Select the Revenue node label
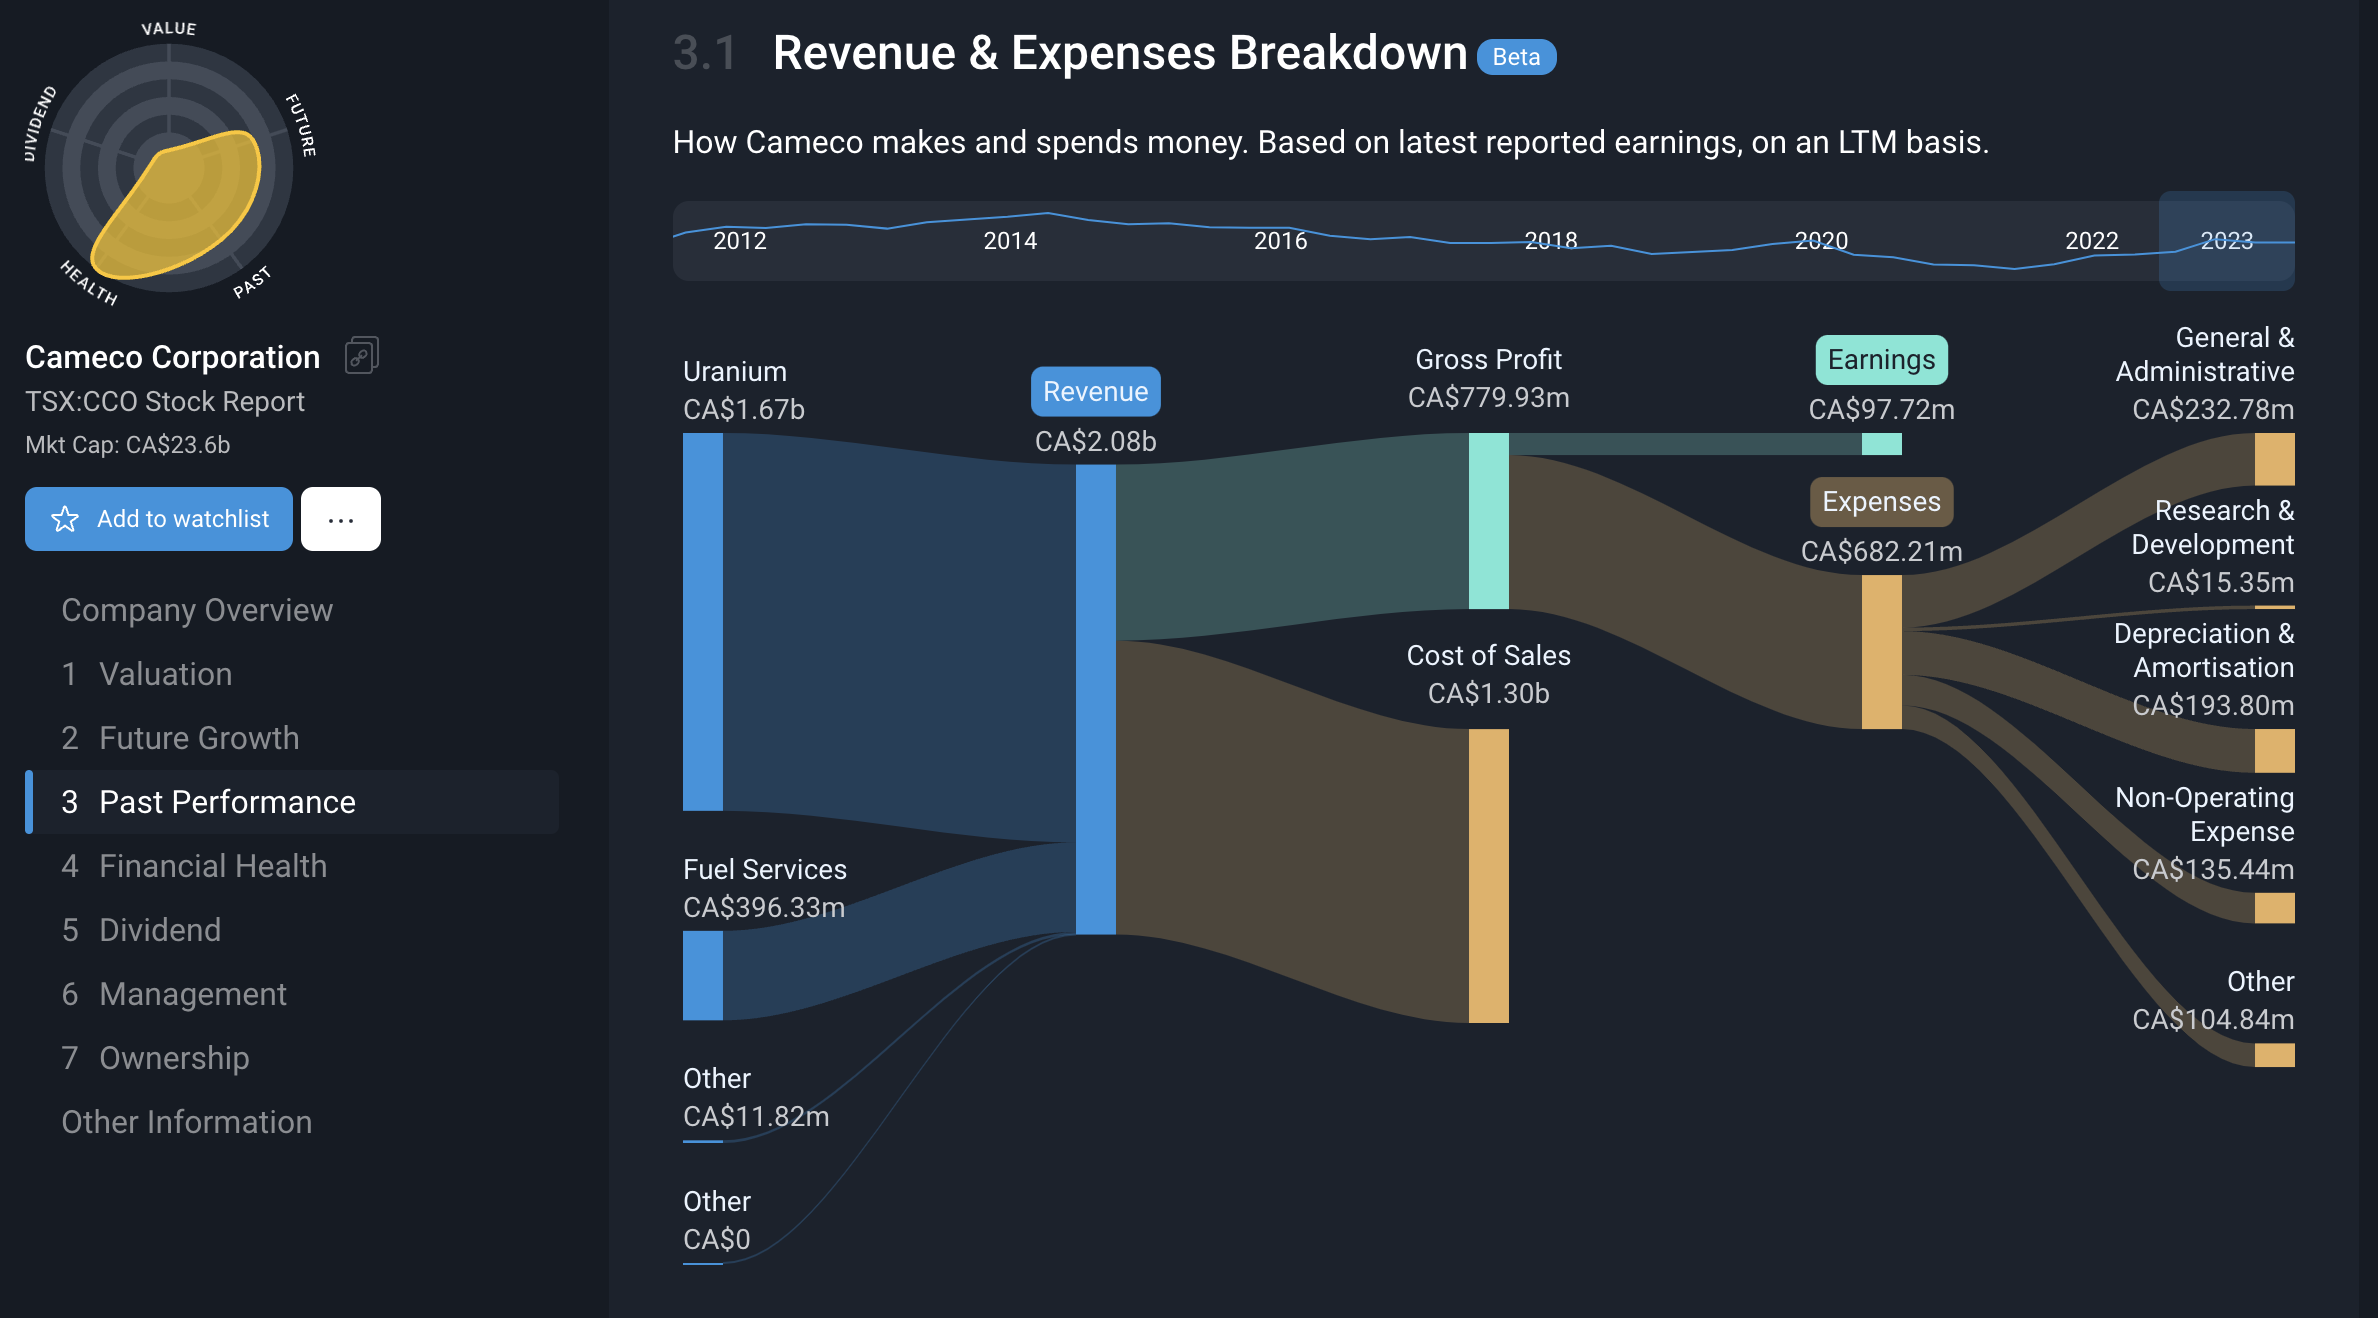2378x1318 pixels. 1095,392
